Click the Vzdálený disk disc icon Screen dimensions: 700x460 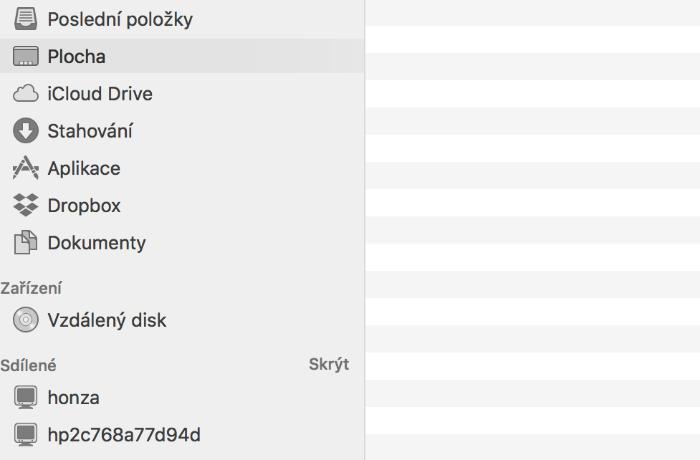click(25, 321)
